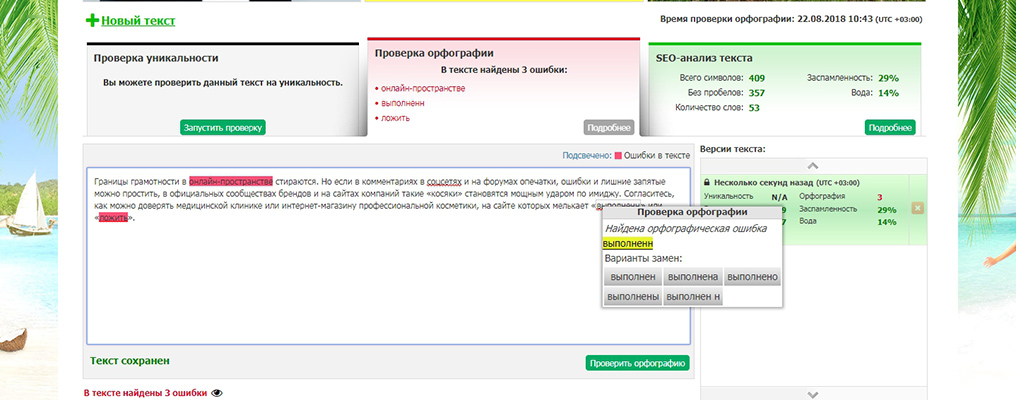Click the spell check time stamp text
This screenshot has height=400, width=1016.
pyautogui.click(x=791, y=19)
